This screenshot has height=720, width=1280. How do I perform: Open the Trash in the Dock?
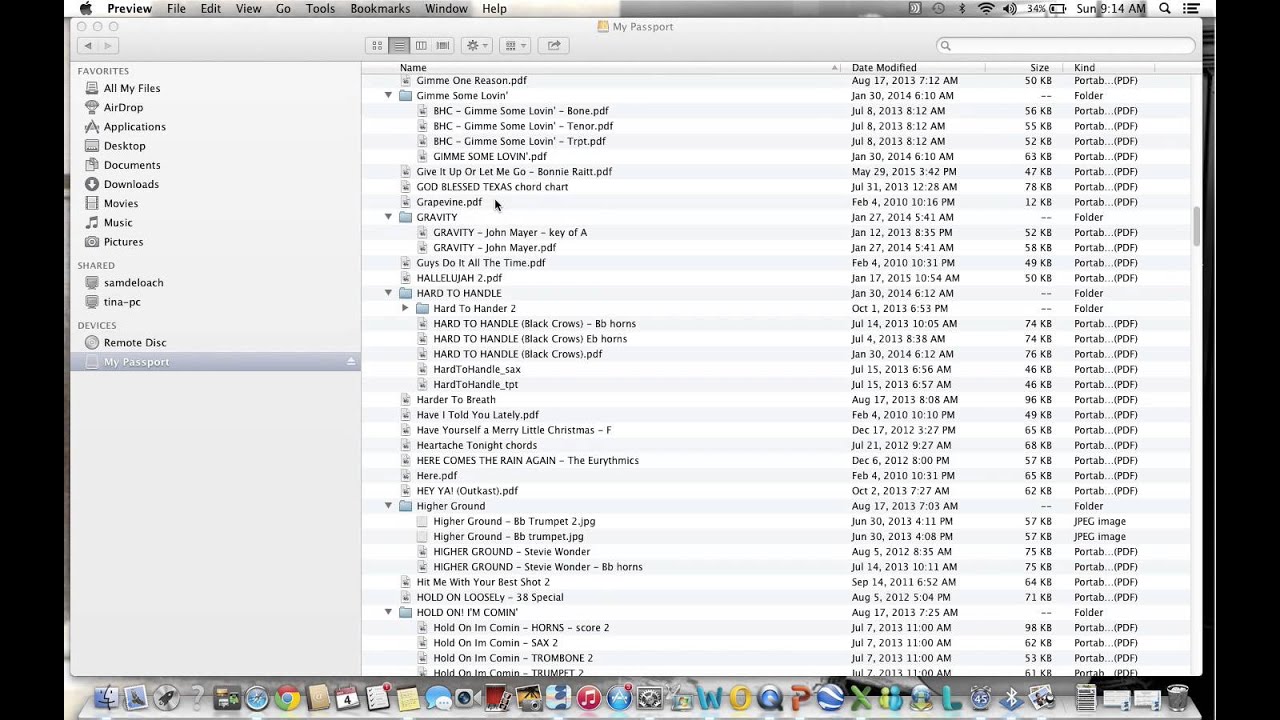[1177, 698]
